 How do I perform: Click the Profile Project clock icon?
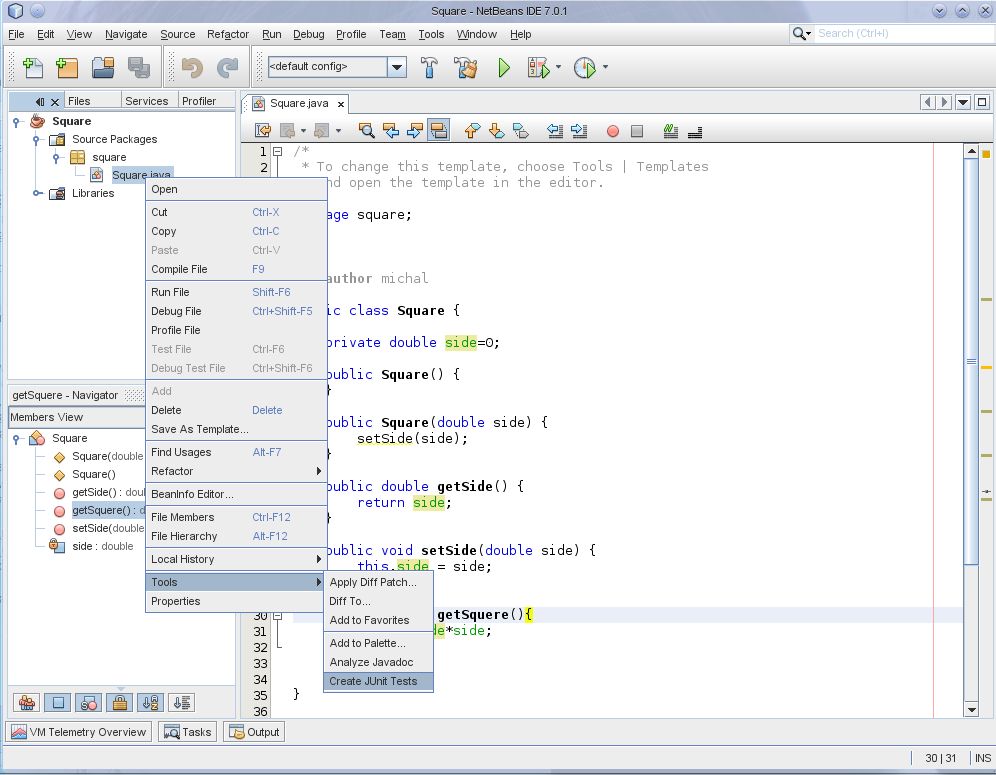coord(584,67)
